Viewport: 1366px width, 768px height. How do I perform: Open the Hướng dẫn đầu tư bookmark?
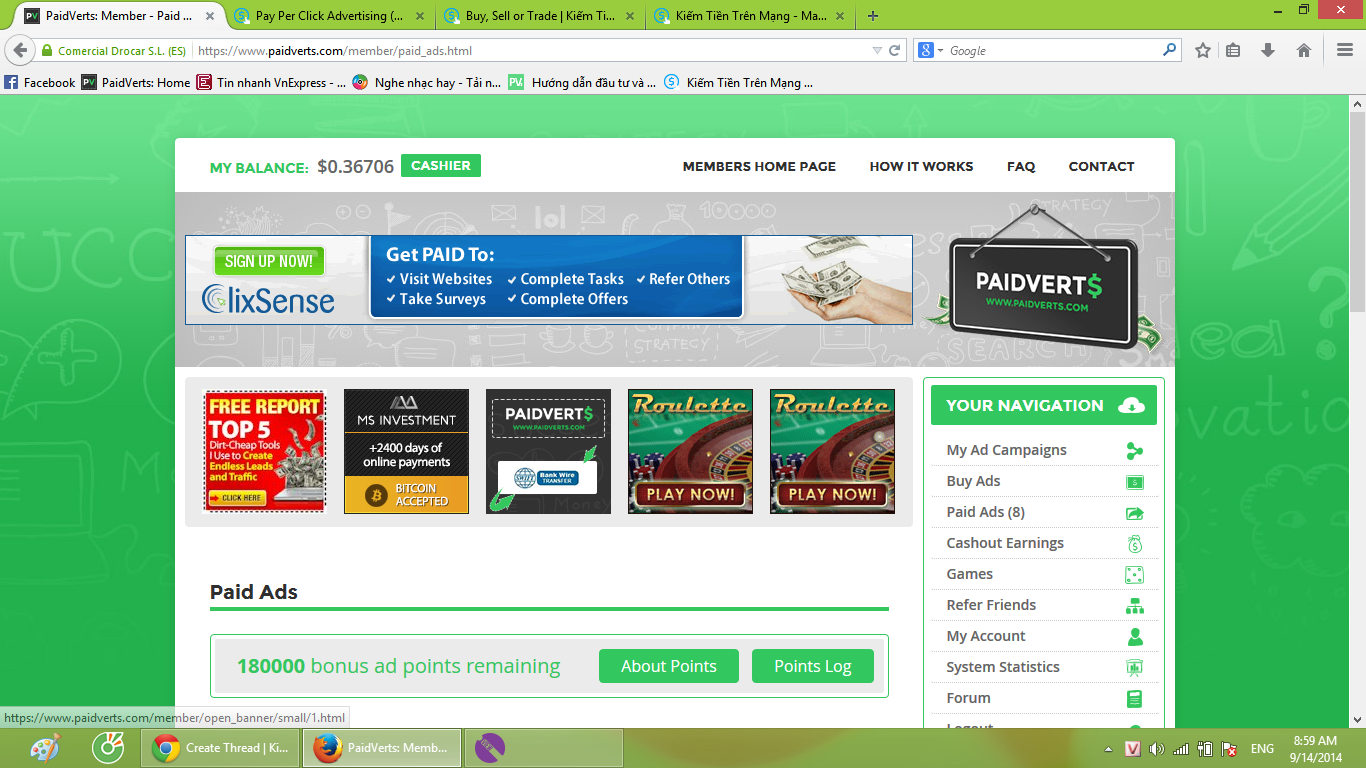click(x=582, y=83)
